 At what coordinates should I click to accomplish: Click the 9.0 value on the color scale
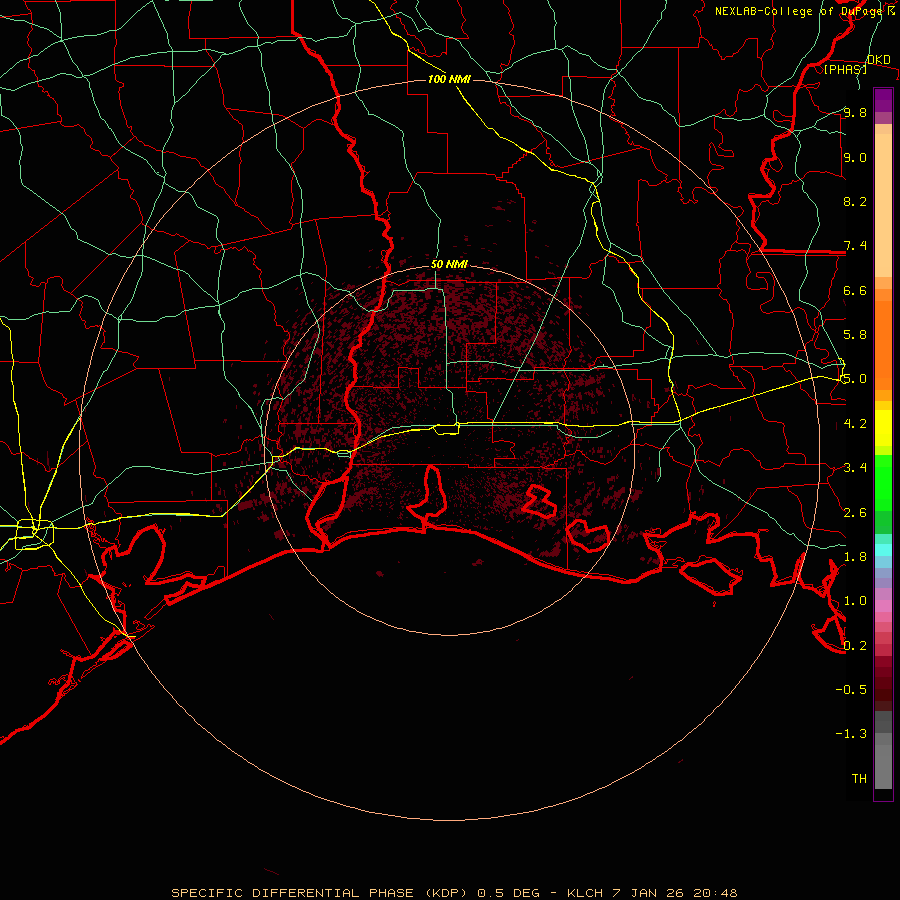click(x=855, y=157)
